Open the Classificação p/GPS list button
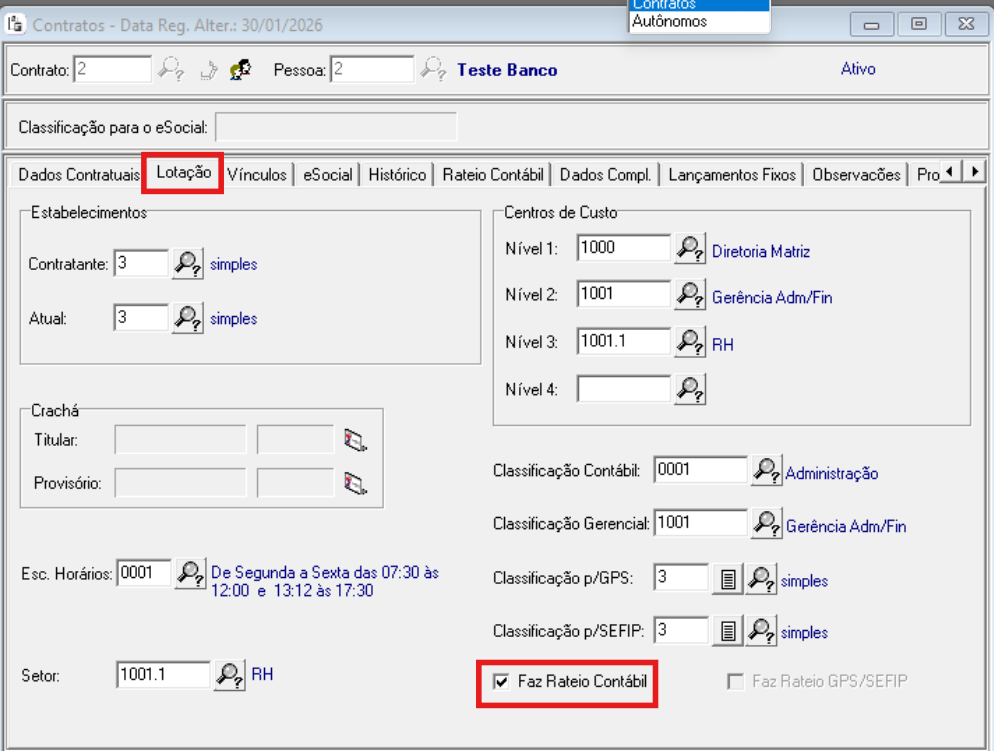Viewport: 994px width, 751px height. (728, 579)
